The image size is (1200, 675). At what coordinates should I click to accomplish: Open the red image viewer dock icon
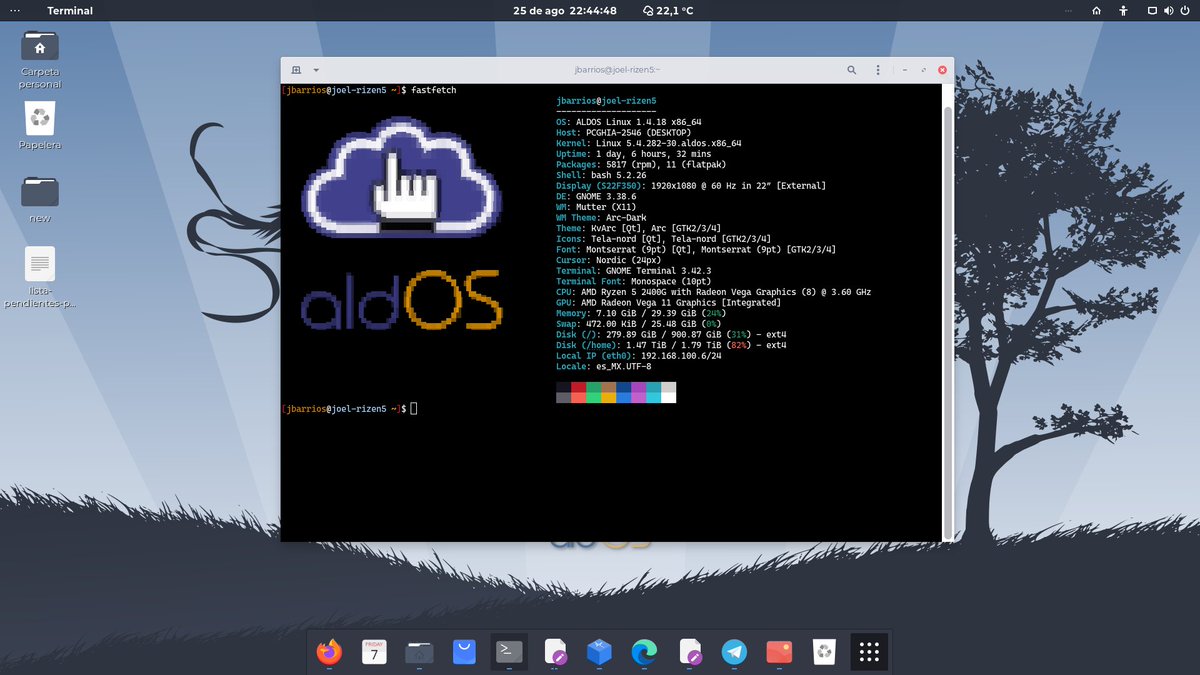click(779, 652)
